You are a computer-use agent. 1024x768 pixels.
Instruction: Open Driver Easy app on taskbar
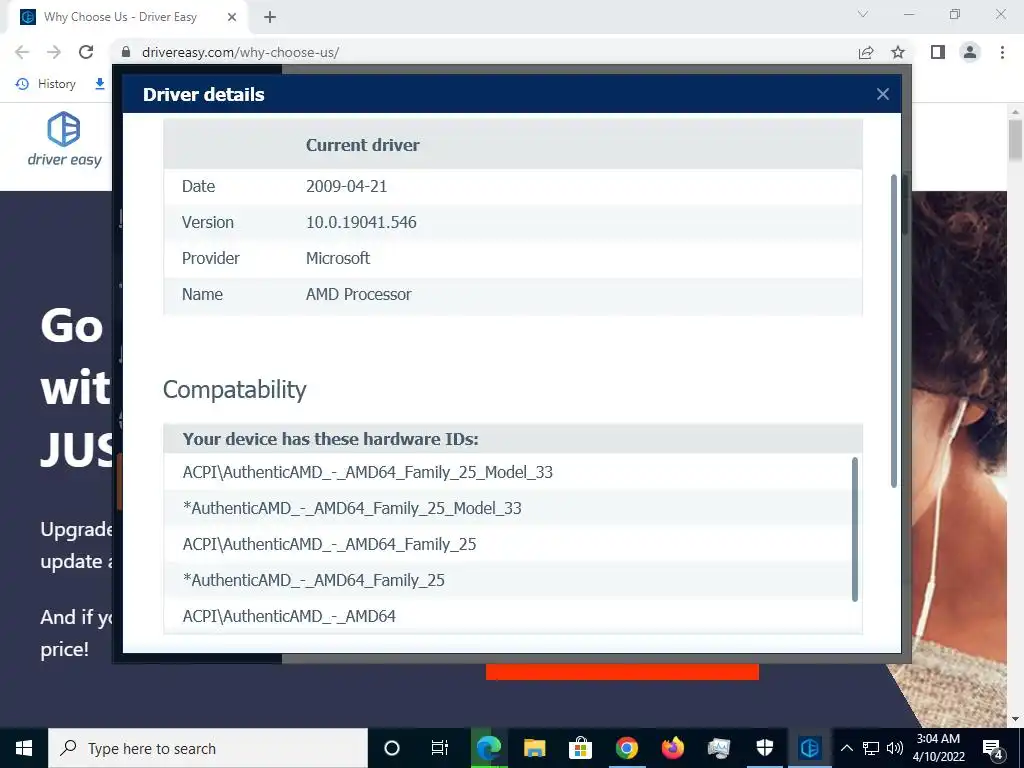(x=810, y=748)
